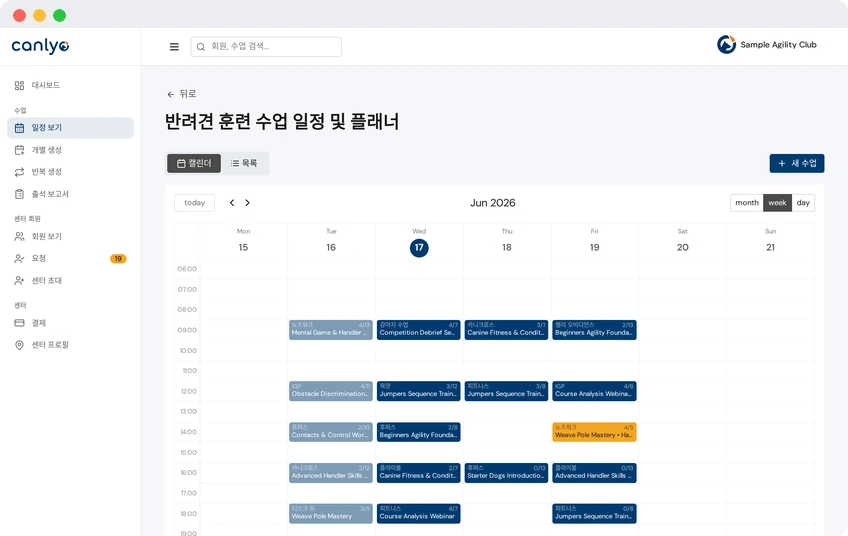The image size is (848, 536).
Task: Click the calendar icon beside 일정 보기
Action: tap(19, 128)
